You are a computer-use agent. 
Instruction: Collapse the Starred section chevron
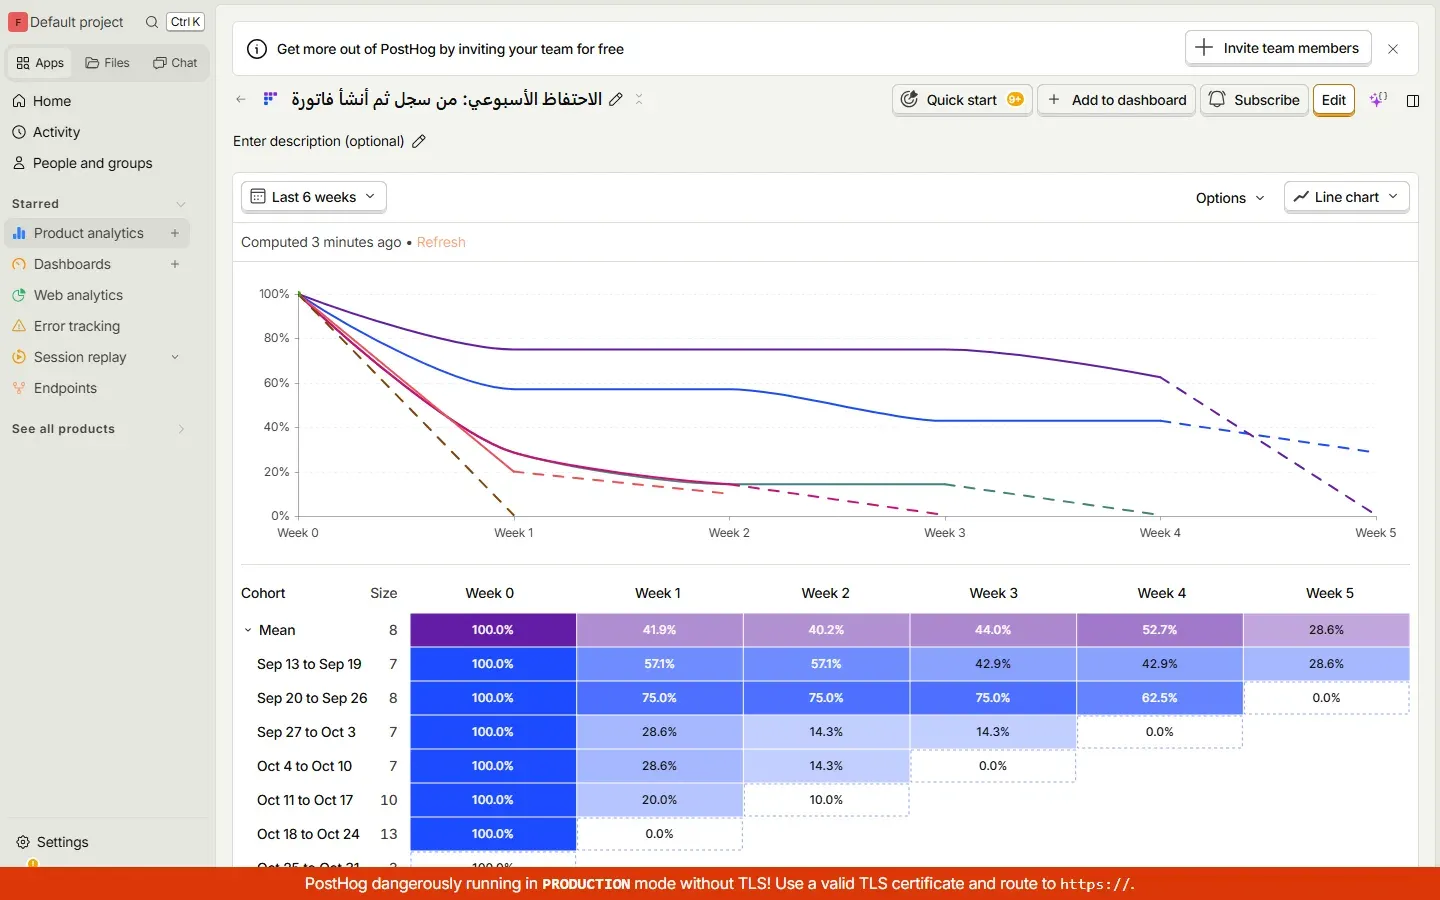[x=181, y=204]
